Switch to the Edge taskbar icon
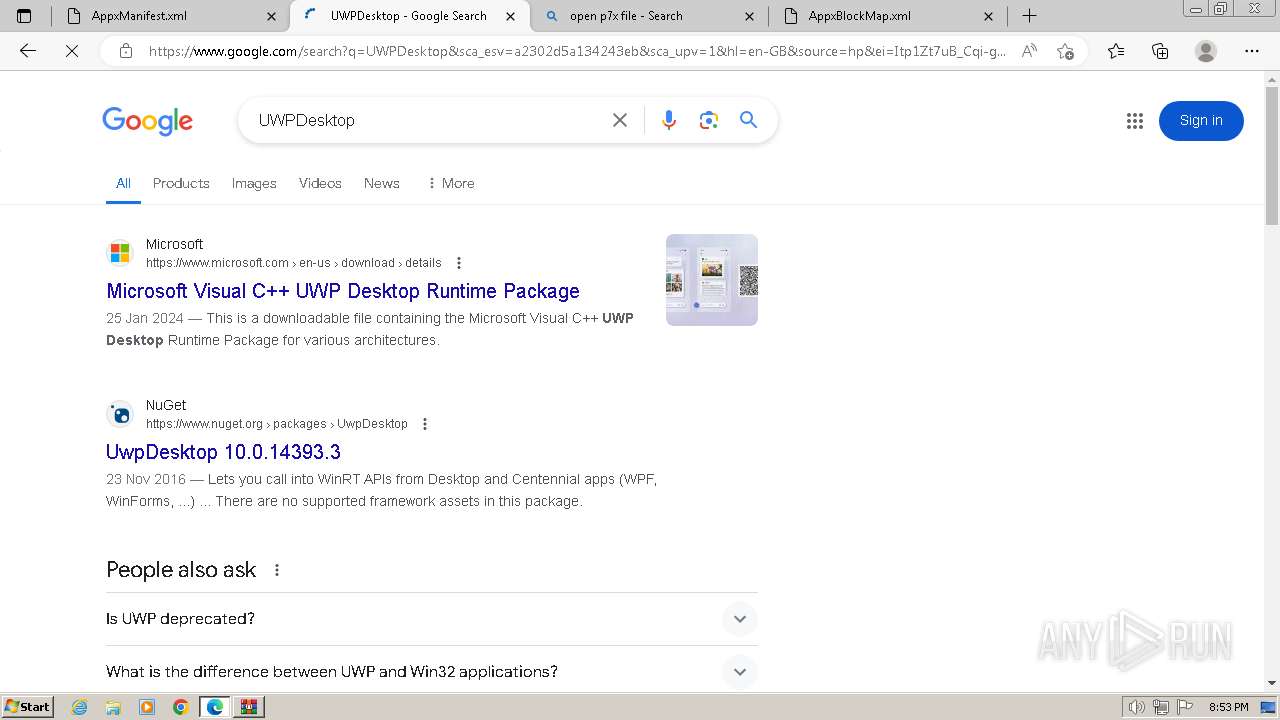This screenshot has width=1280, height=720. (215, 707)
